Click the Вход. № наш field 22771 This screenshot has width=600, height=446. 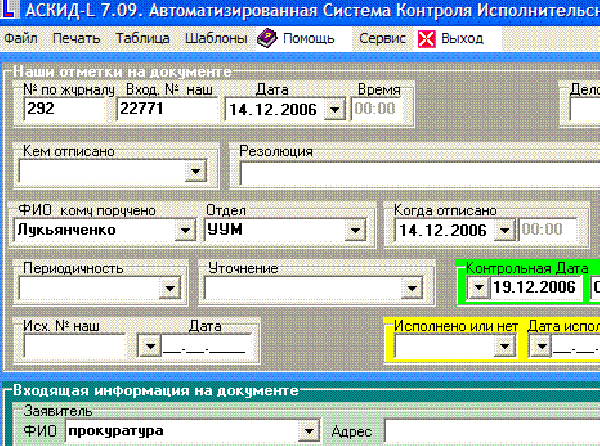coord(167,109)
